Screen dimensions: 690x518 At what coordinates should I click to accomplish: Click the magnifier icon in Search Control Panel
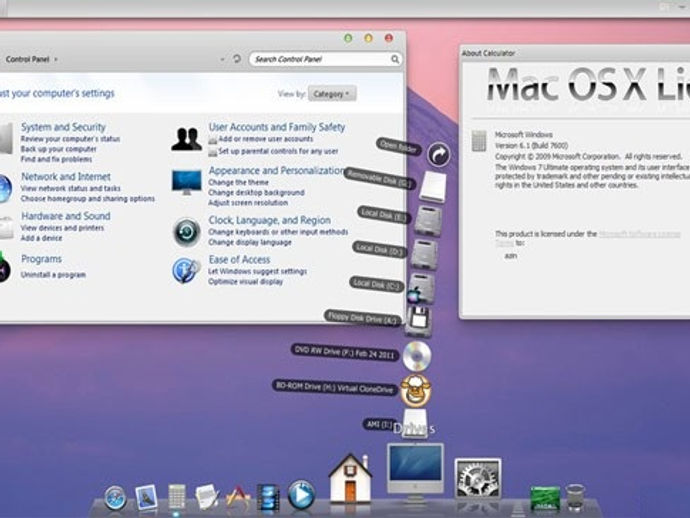[395, 59]
